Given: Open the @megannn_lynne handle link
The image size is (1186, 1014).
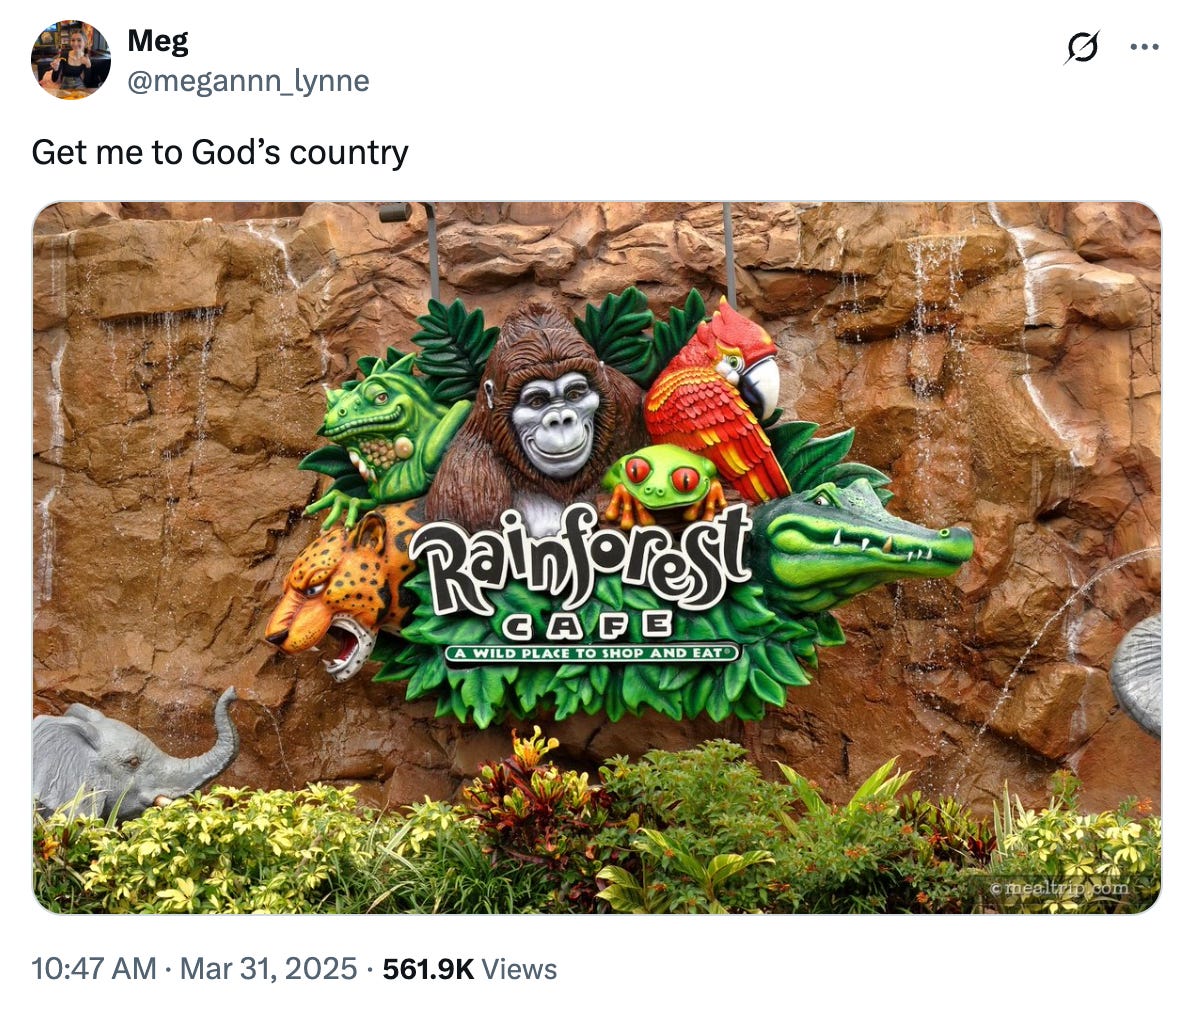Looking at the screenshot, I should click(x=248, y=80).
